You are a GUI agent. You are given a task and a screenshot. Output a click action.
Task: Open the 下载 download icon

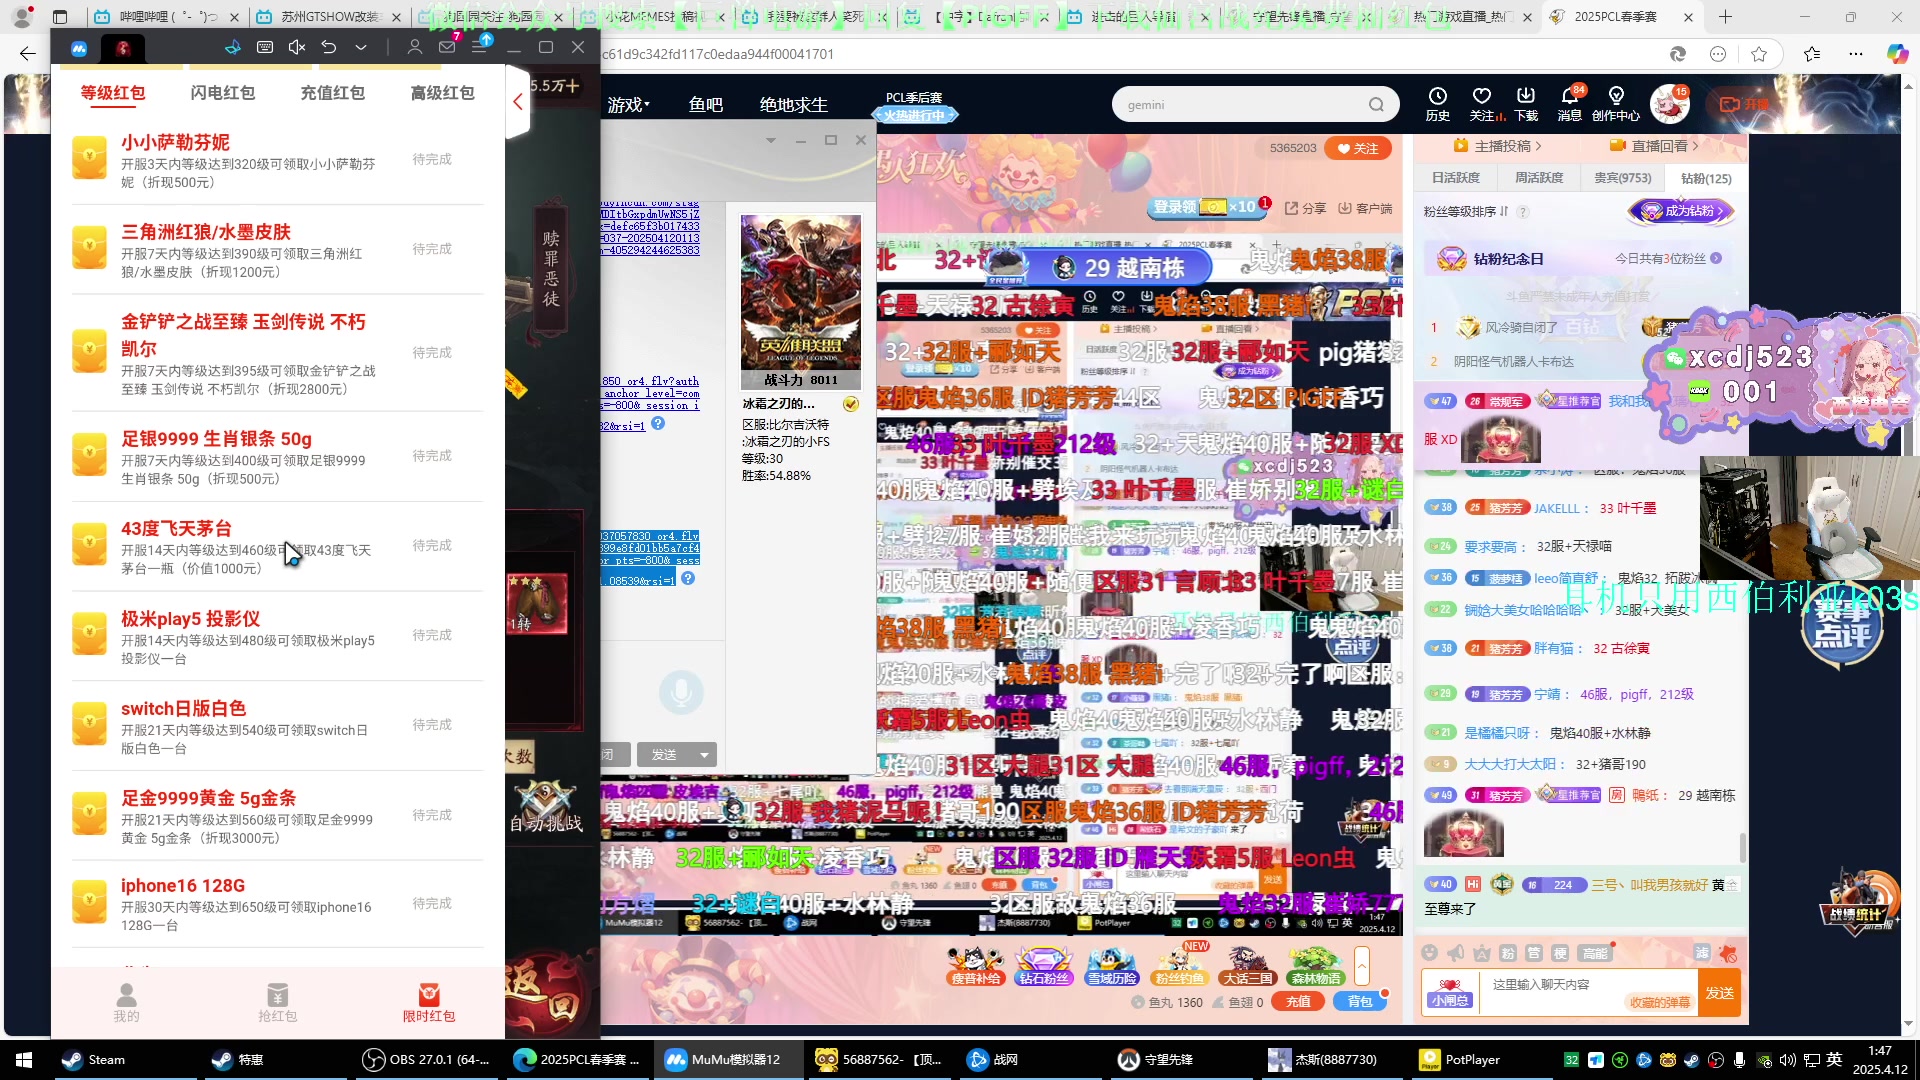tap(1526, 103)
